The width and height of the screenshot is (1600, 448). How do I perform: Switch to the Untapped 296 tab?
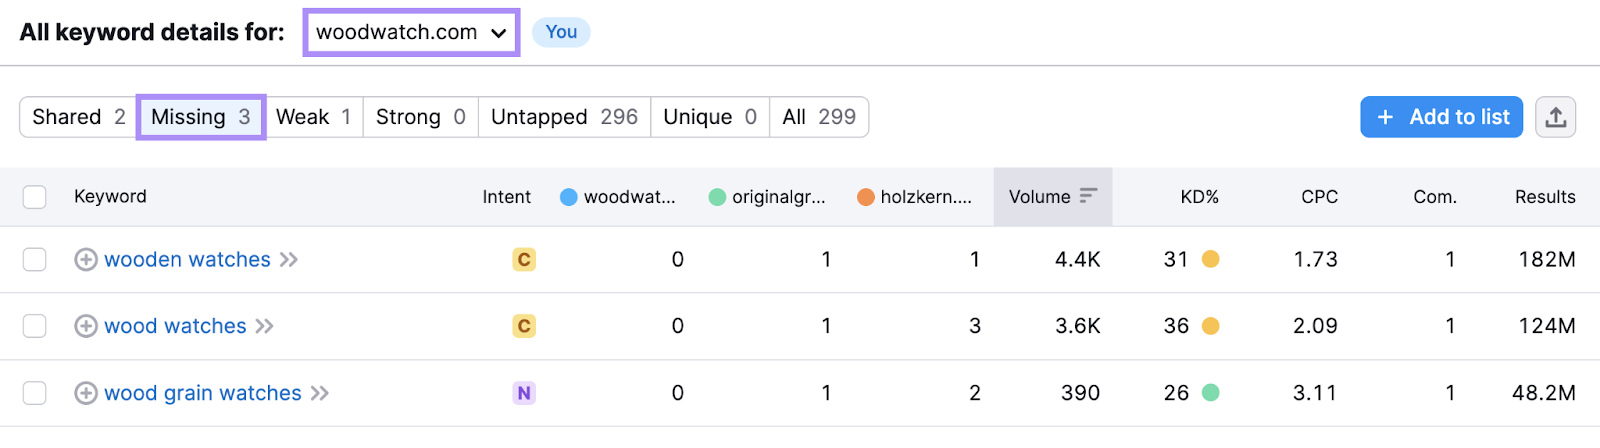pos(564,117)
